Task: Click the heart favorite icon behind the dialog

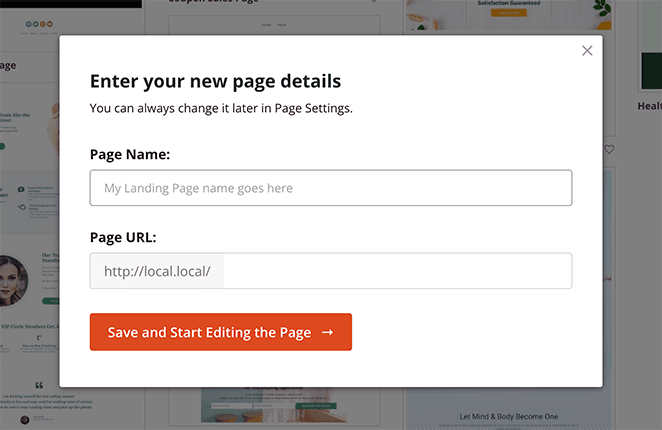Action: [x=609, y=149]
